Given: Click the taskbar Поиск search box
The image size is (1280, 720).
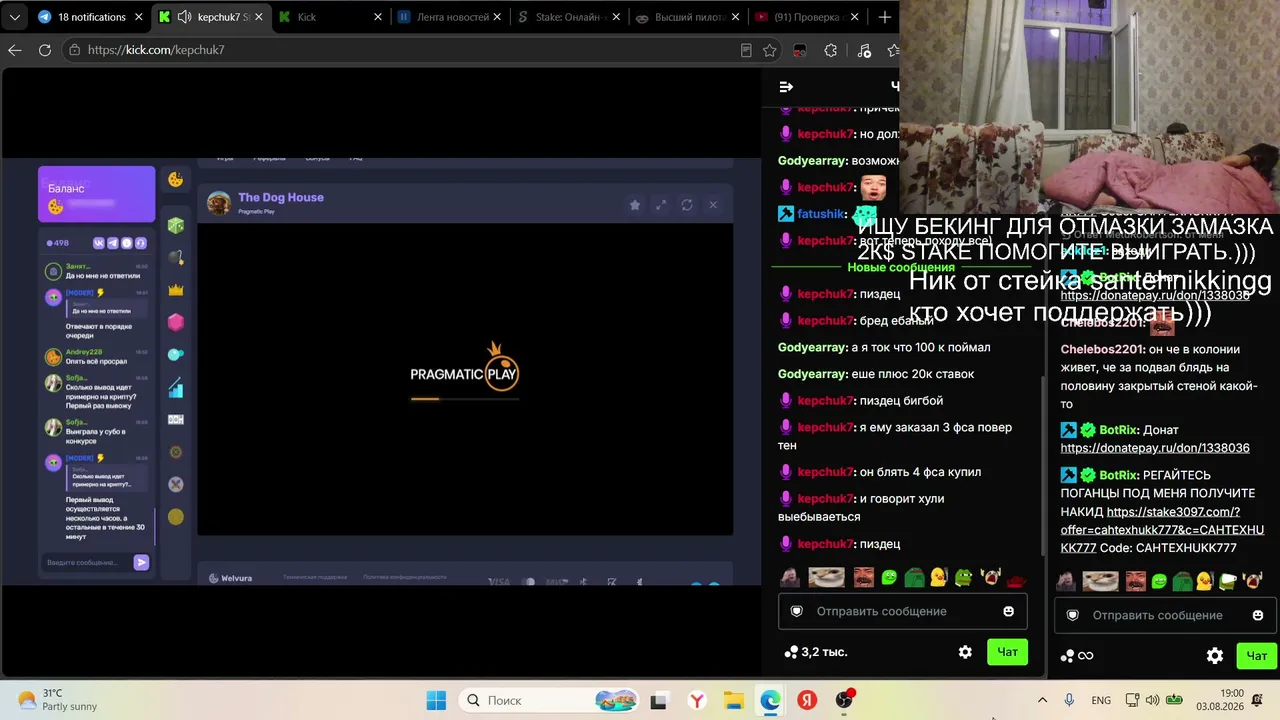Looking at the screenshot, I should 550,701.
